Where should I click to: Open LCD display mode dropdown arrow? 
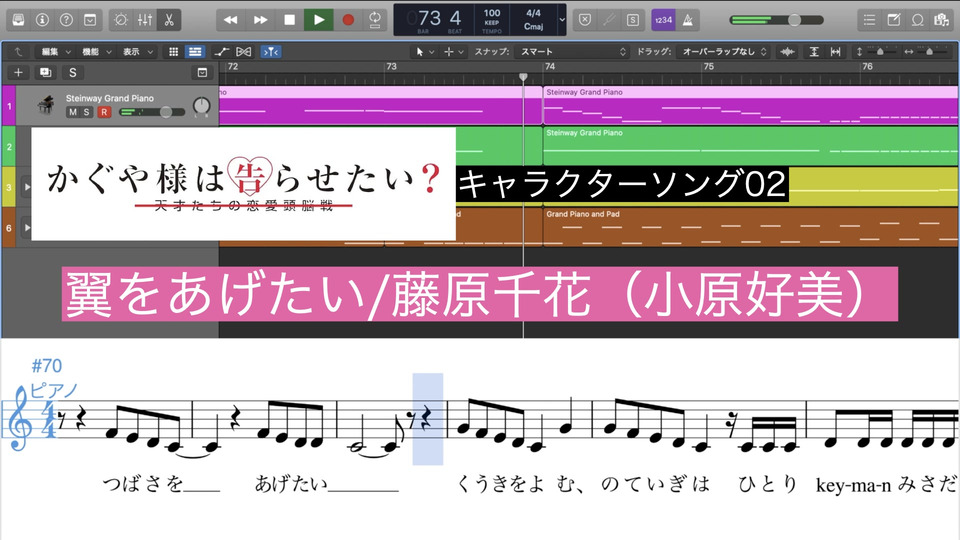[x=562, y=20]
